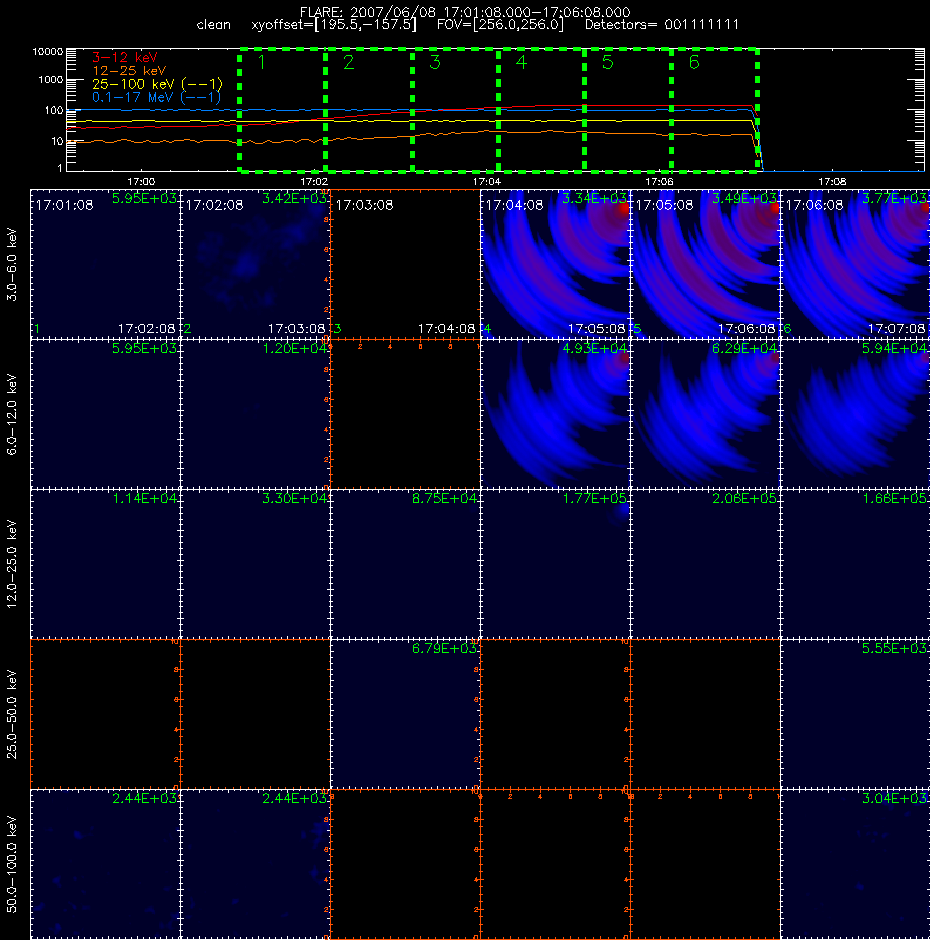The image size is (930, 940).
Task: Click the red 3-12 keV legend entry
Action: pos(125,57)
